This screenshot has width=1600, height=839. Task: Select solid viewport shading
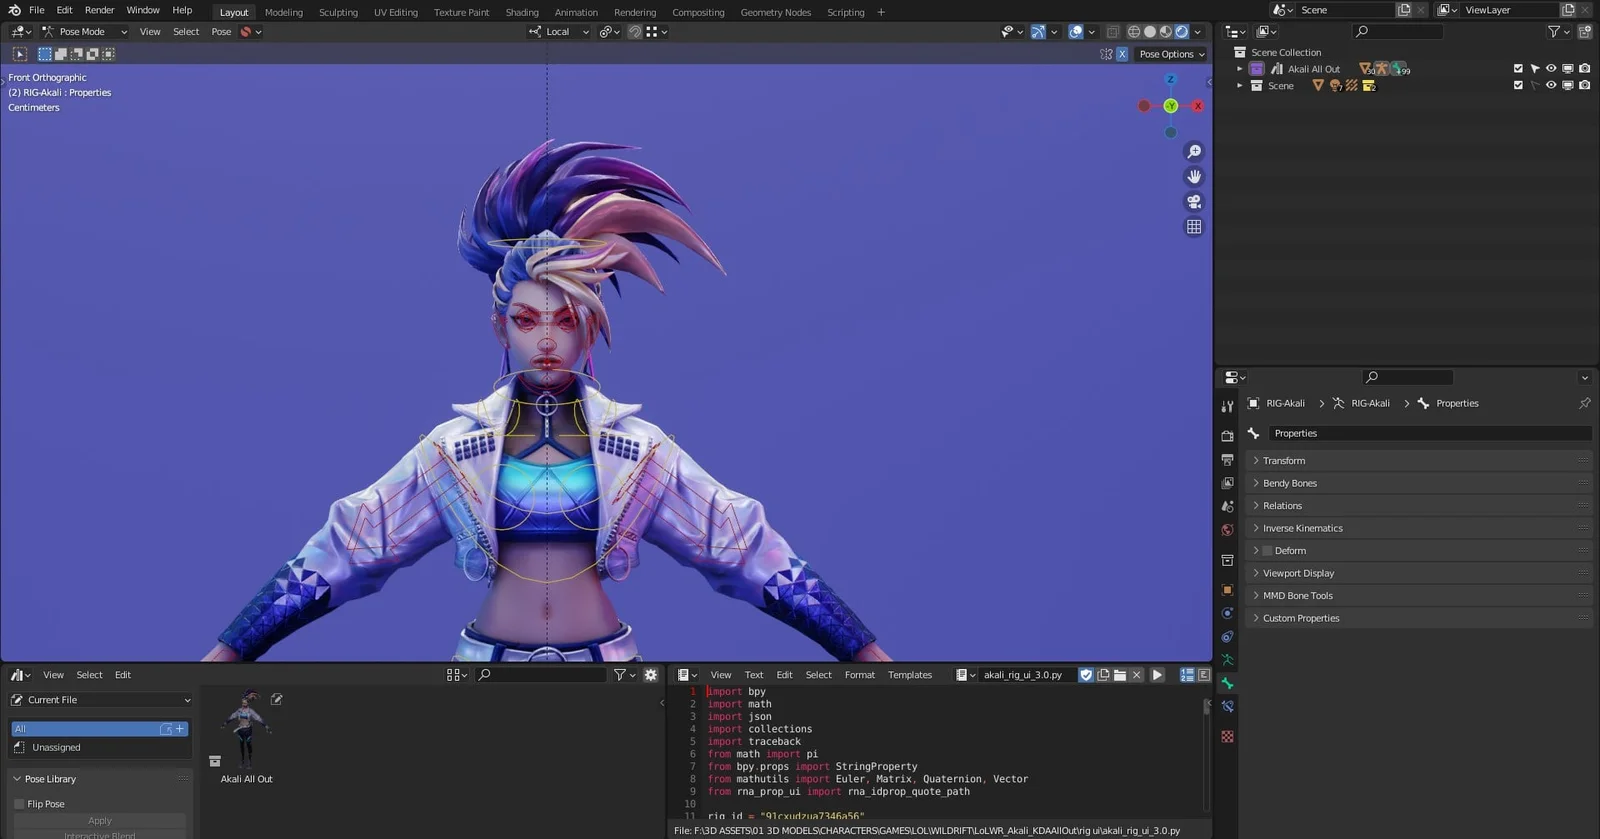(1150, 32)
